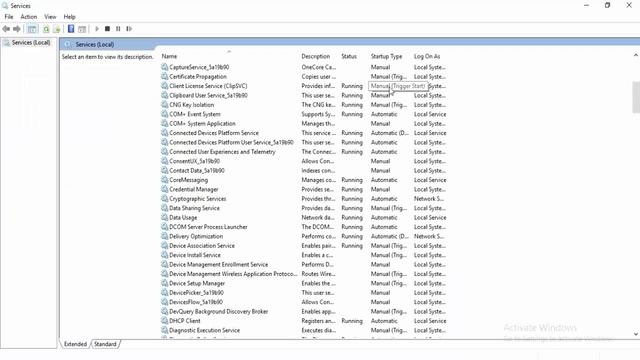Click the gear icon beside Credential Manager
Screen dimensions: 640x360
(164, 189)
